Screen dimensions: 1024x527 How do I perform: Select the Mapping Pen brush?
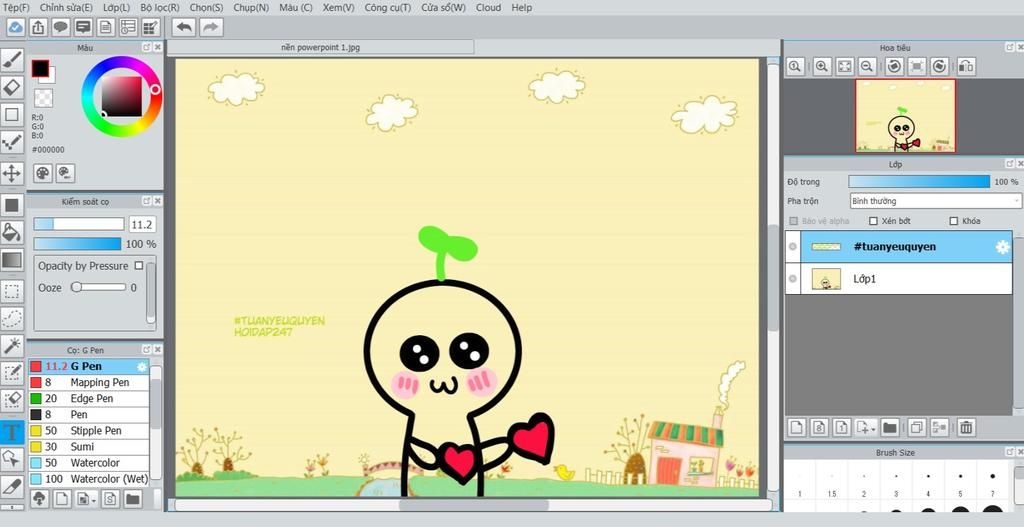[x=89, y=383]
